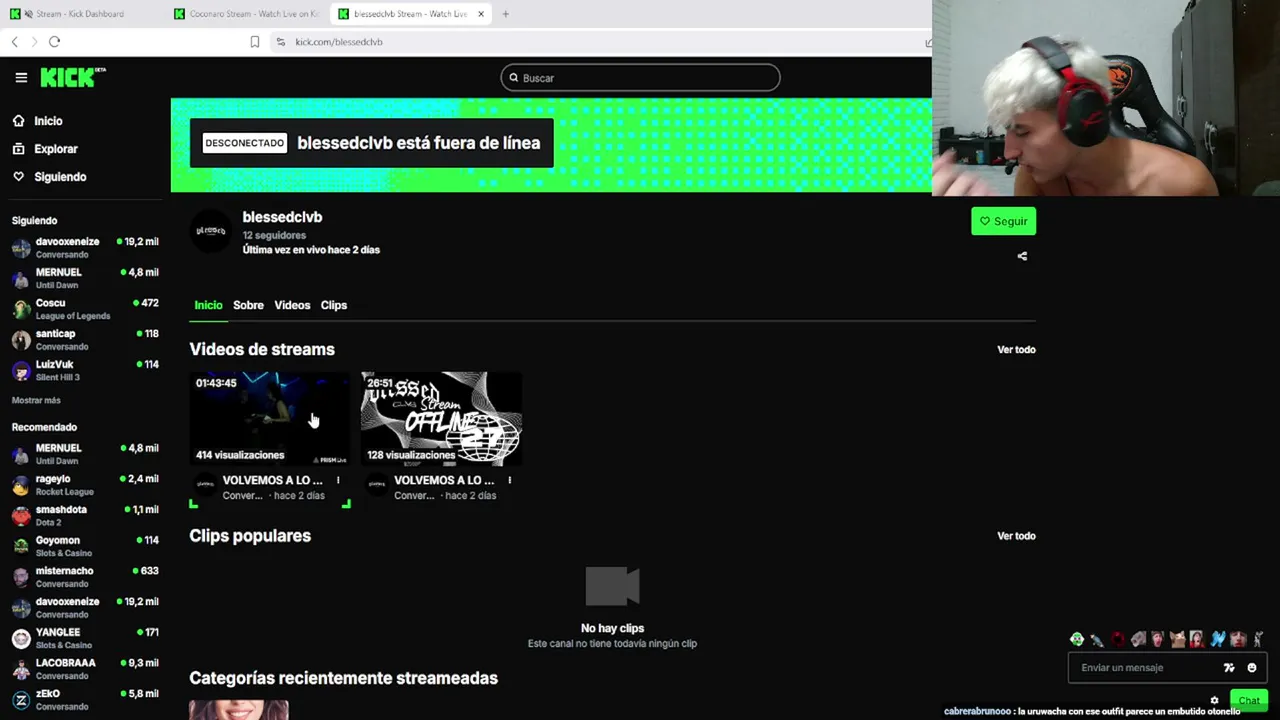Click the '12 seguidores' follower count text
Viewport: 1280px width, 720px height.
(x=274, y=236)
